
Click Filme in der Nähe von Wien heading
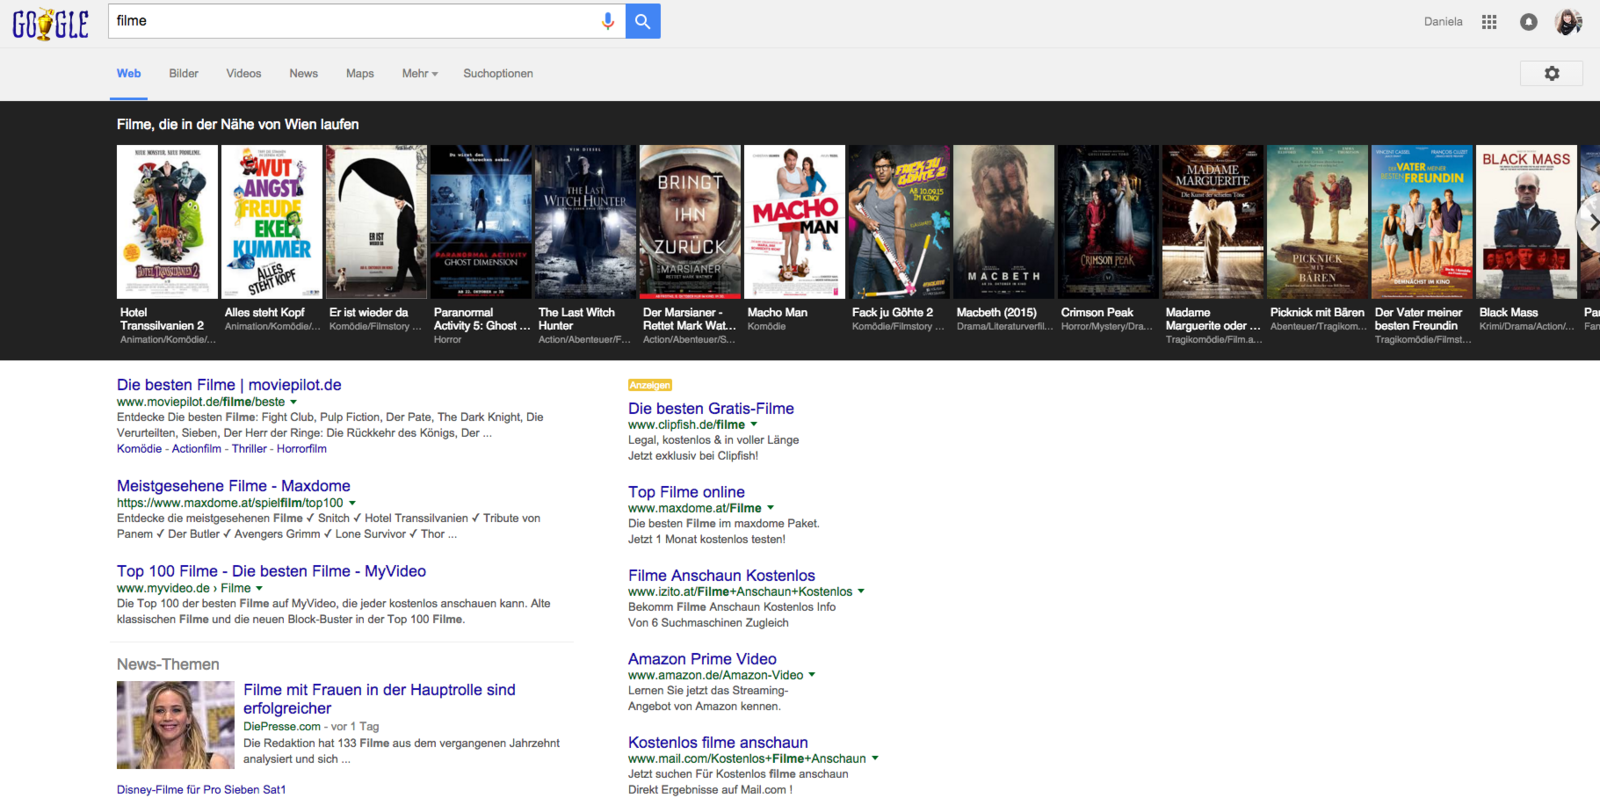click(x=238, y=124)
